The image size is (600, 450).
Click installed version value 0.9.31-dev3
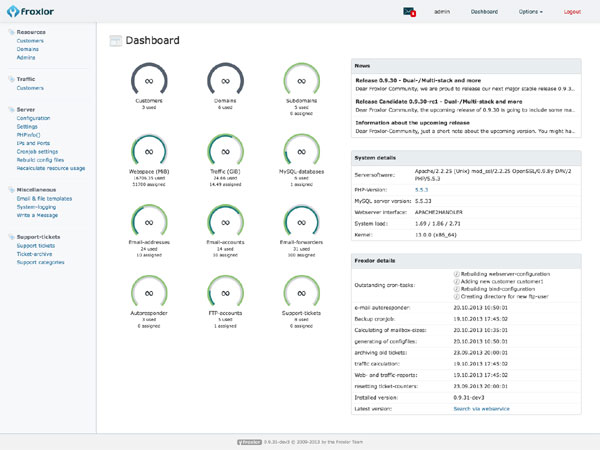click(469, 398)
